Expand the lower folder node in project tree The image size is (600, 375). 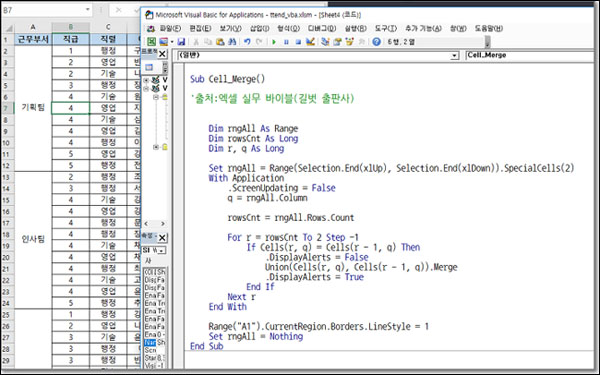[156, 147]
